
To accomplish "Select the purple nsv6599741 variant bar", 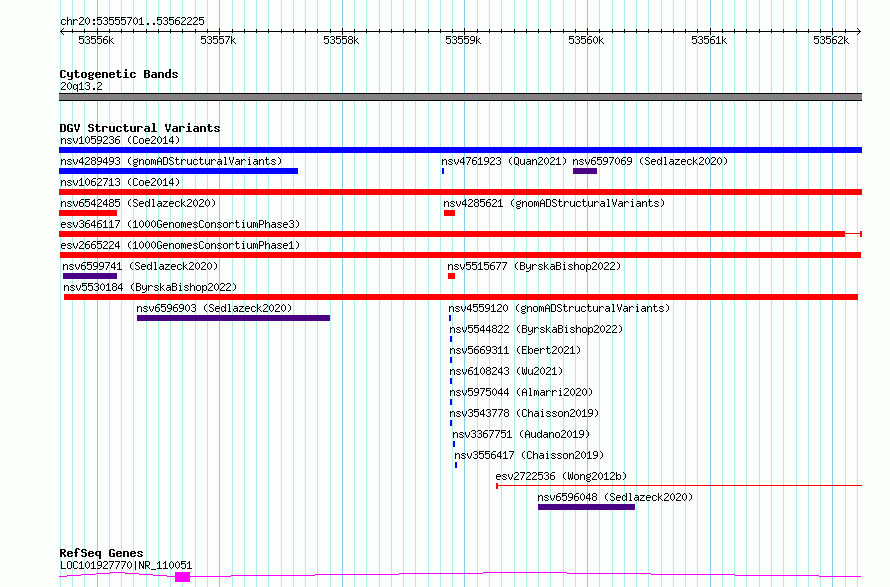I will pos(90,276).
